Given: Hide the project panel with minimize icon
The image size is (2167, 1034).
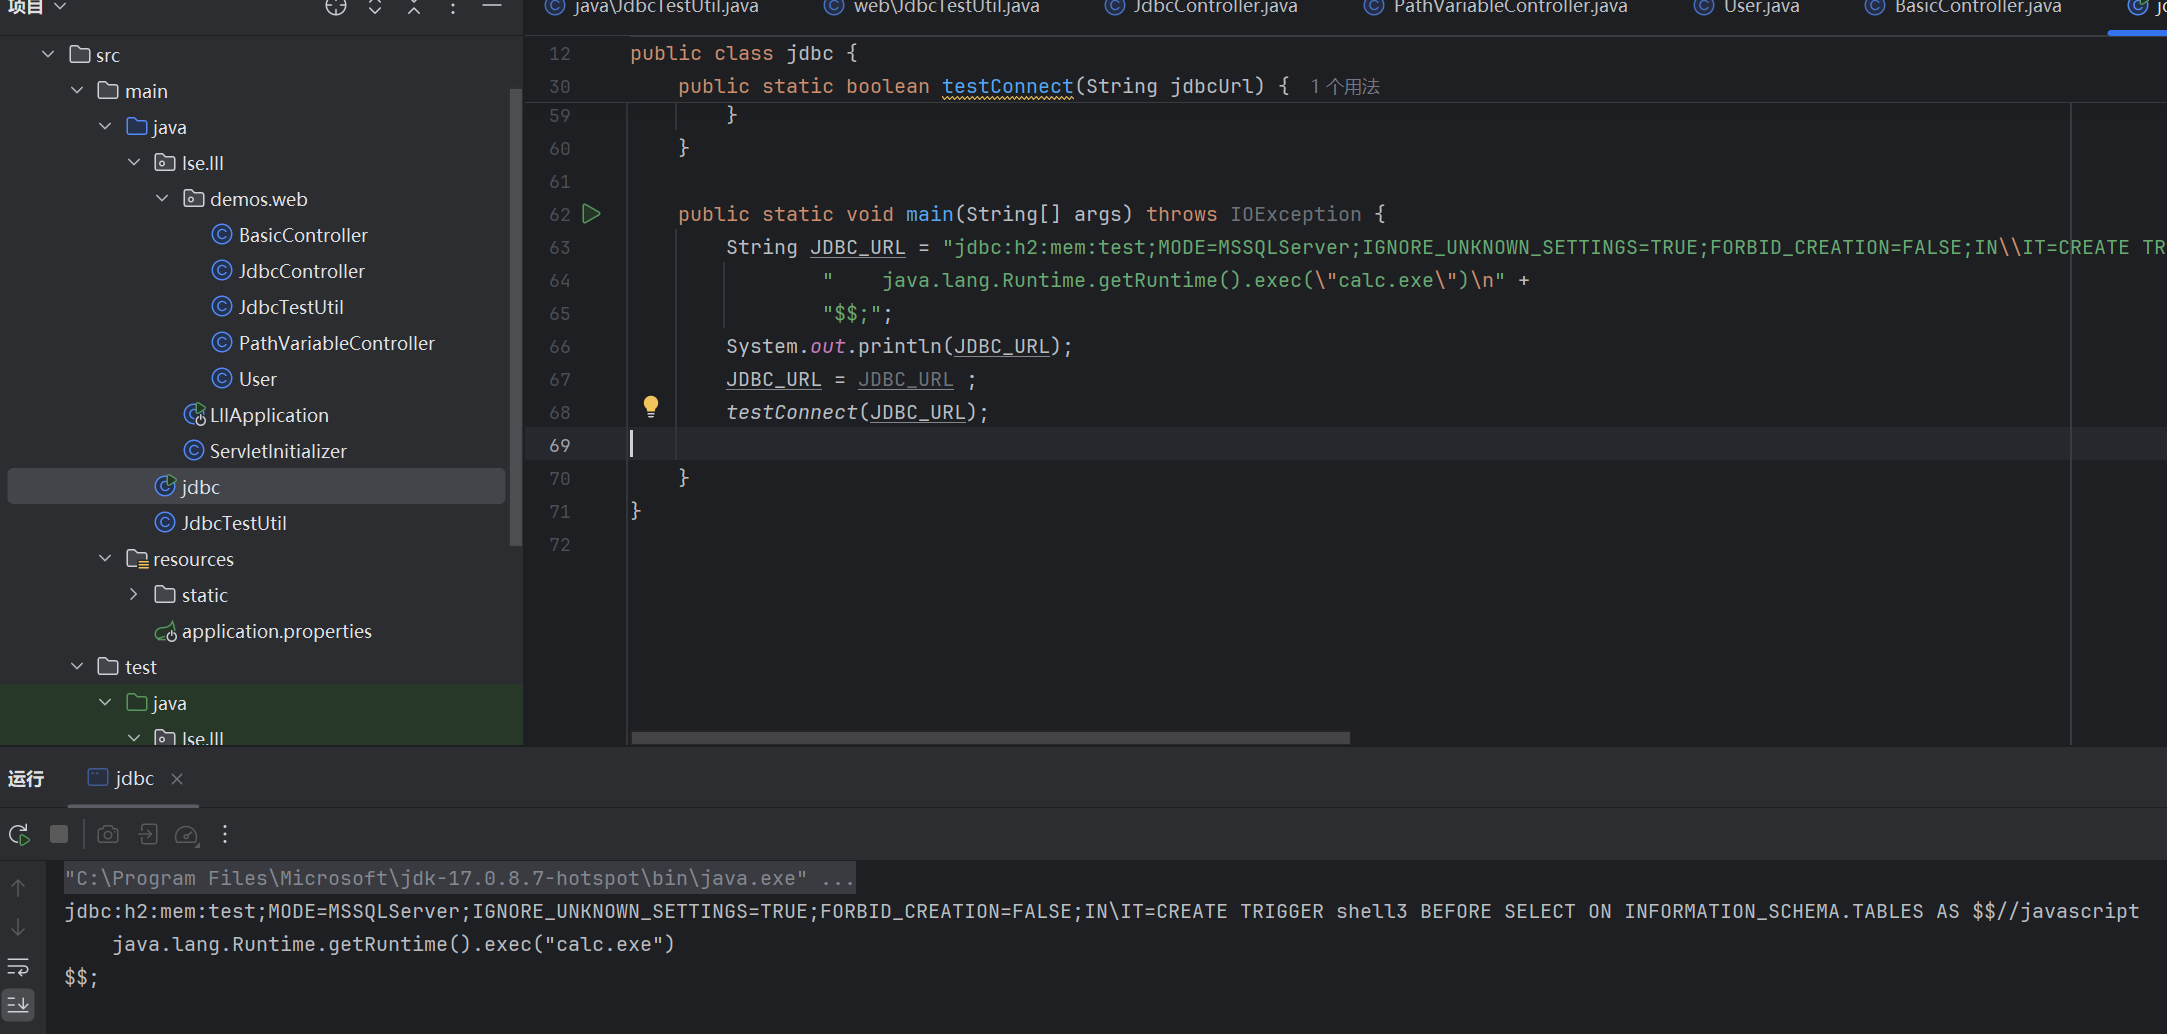Looking at the screenshot, I should pyautogui.click(x=492, y=7).
